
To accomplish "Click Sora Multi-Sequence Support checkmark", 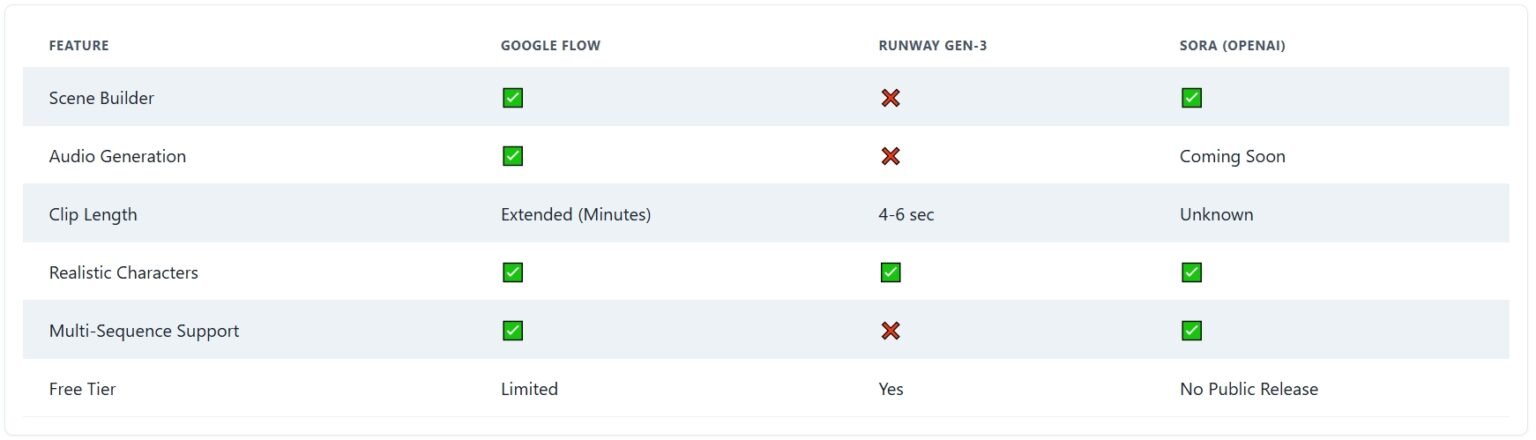I will [1191, 330].
